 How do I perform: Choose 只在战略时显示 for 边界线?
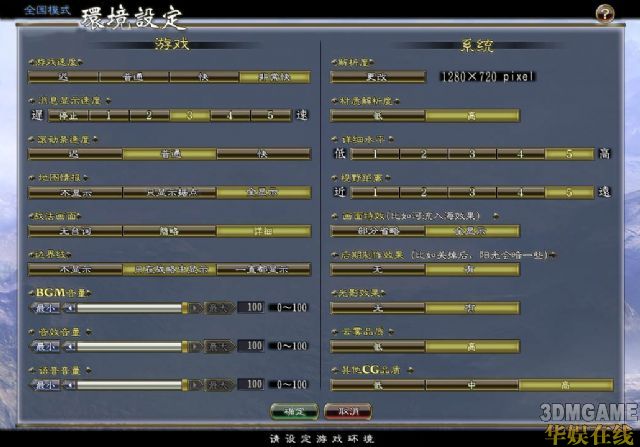169,269
